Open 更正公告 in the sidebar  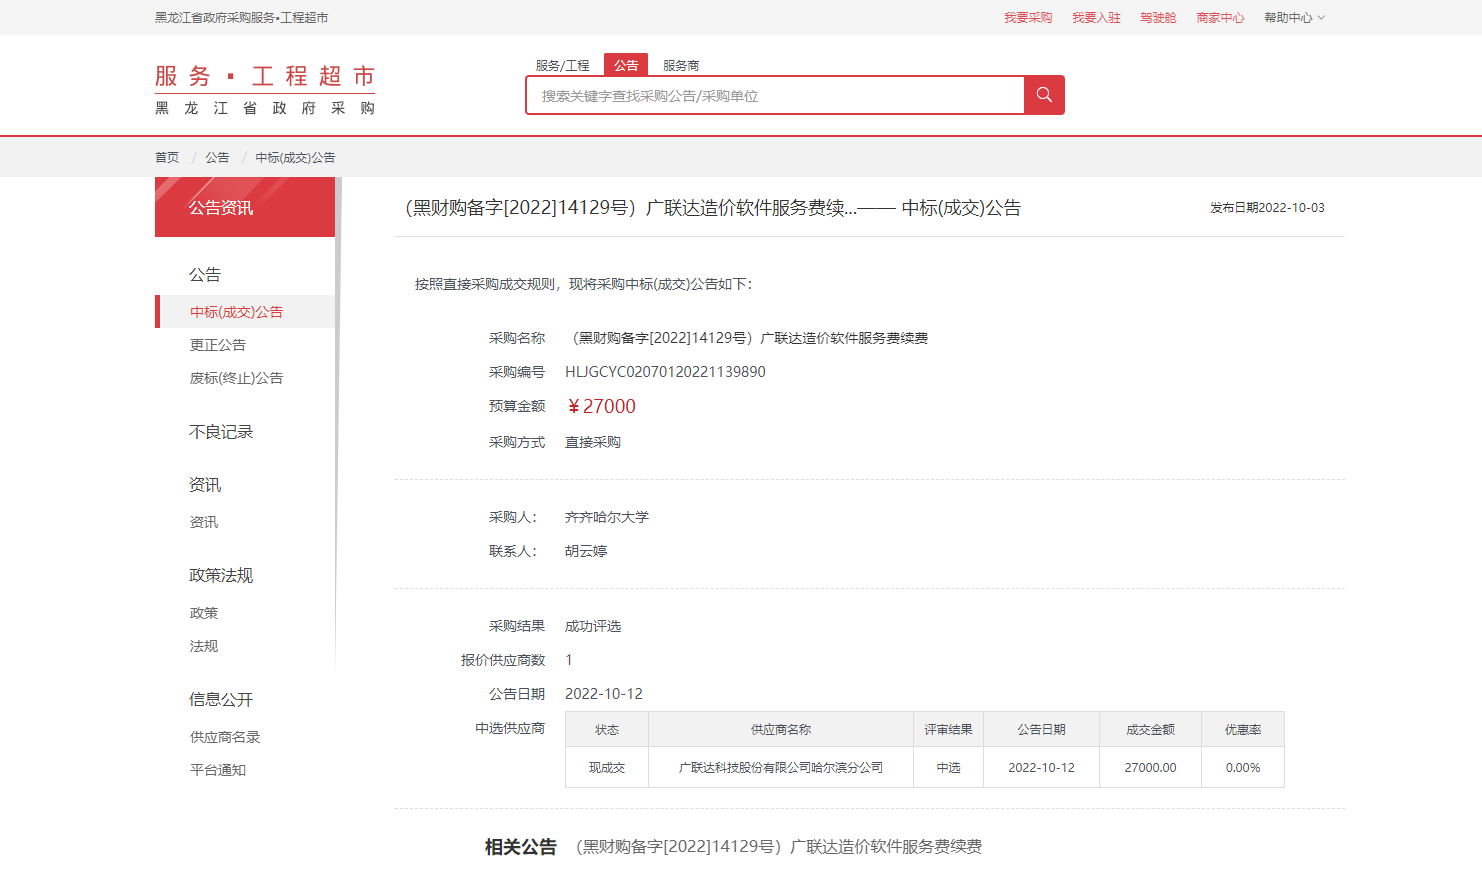[218, 345]
